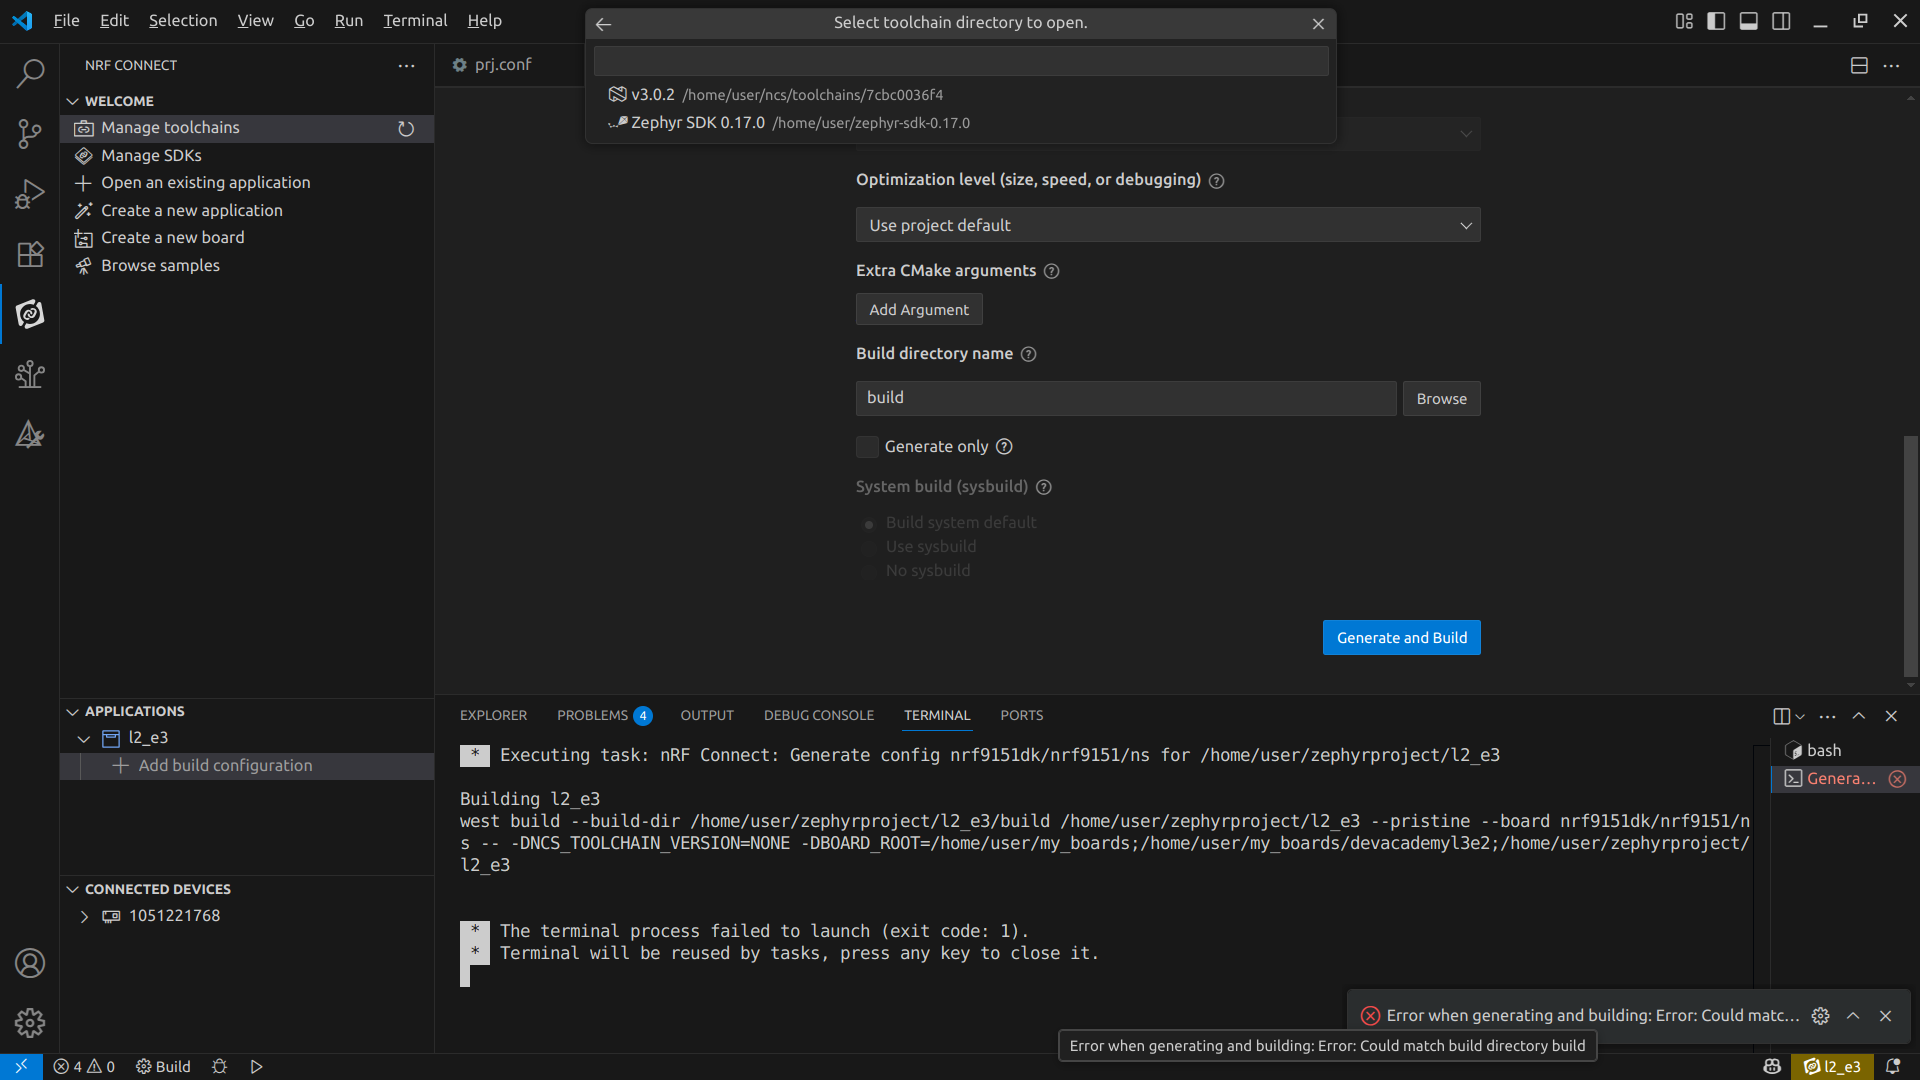This screenshot has width=1920, height=1080.
Task: Open Extensions view
Action: pyautogui.click(x=30, y=253)
